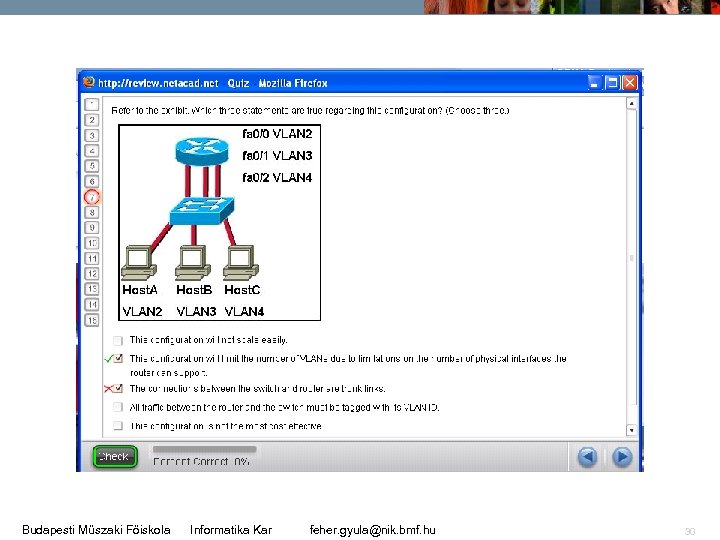The width and height of the screenshot is (720, 540).
Task: Click 'Informatika Kar' footer text
Action: point(231,530)
